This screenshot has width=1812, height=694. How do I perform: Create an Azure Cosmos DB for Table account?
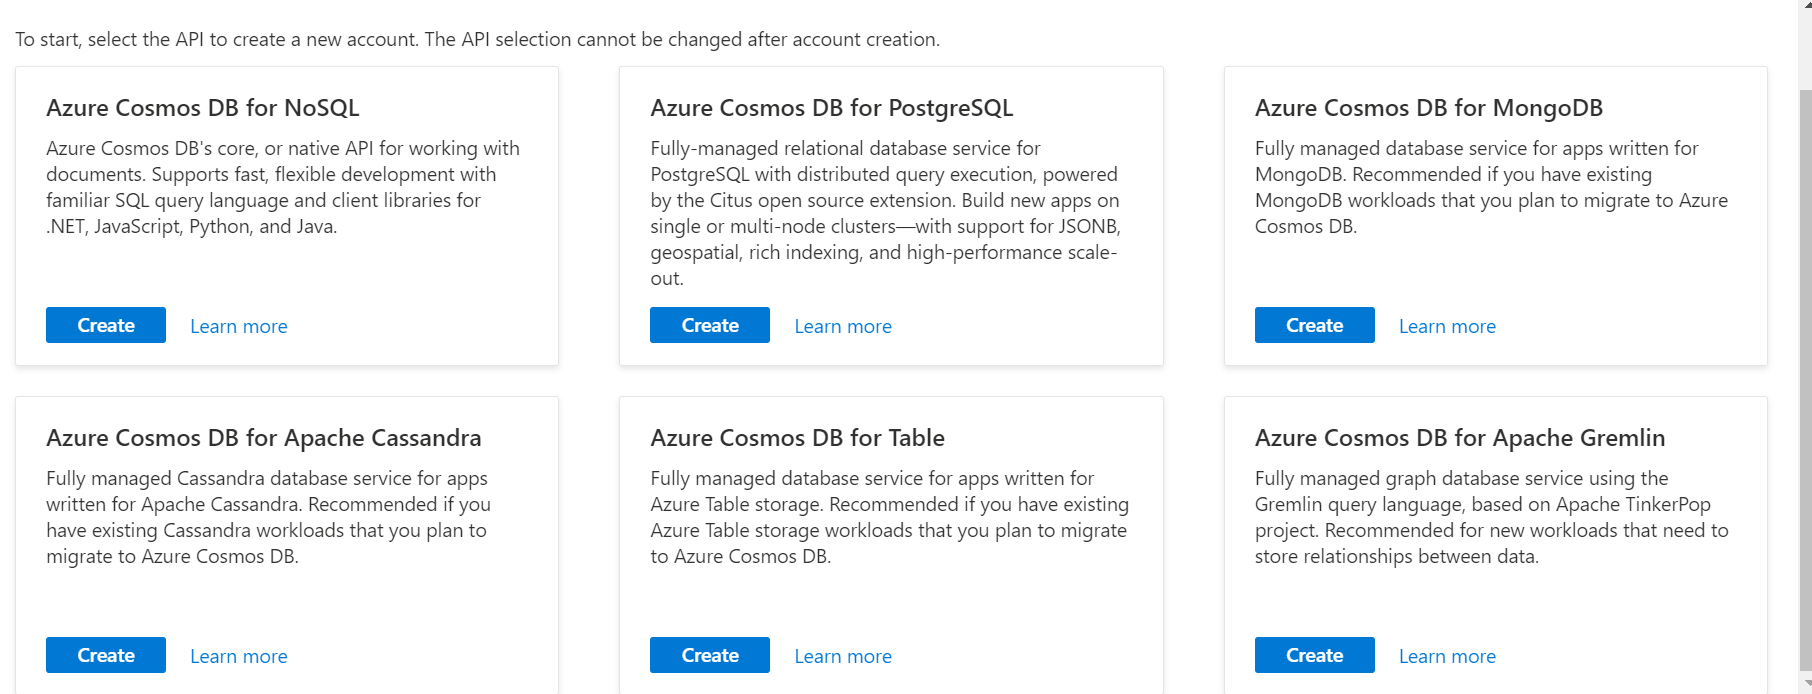click(x=710, y=655)
